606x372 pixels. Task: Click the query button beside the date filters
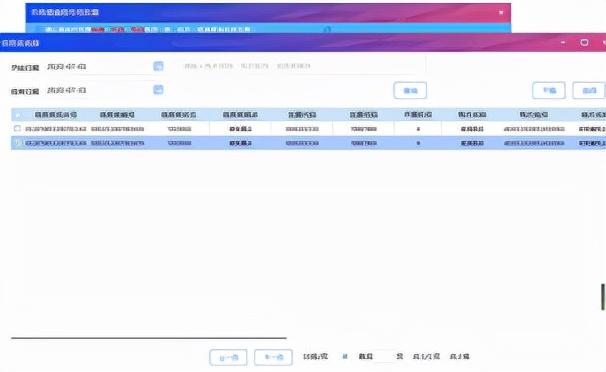click(x=410, y=90)
